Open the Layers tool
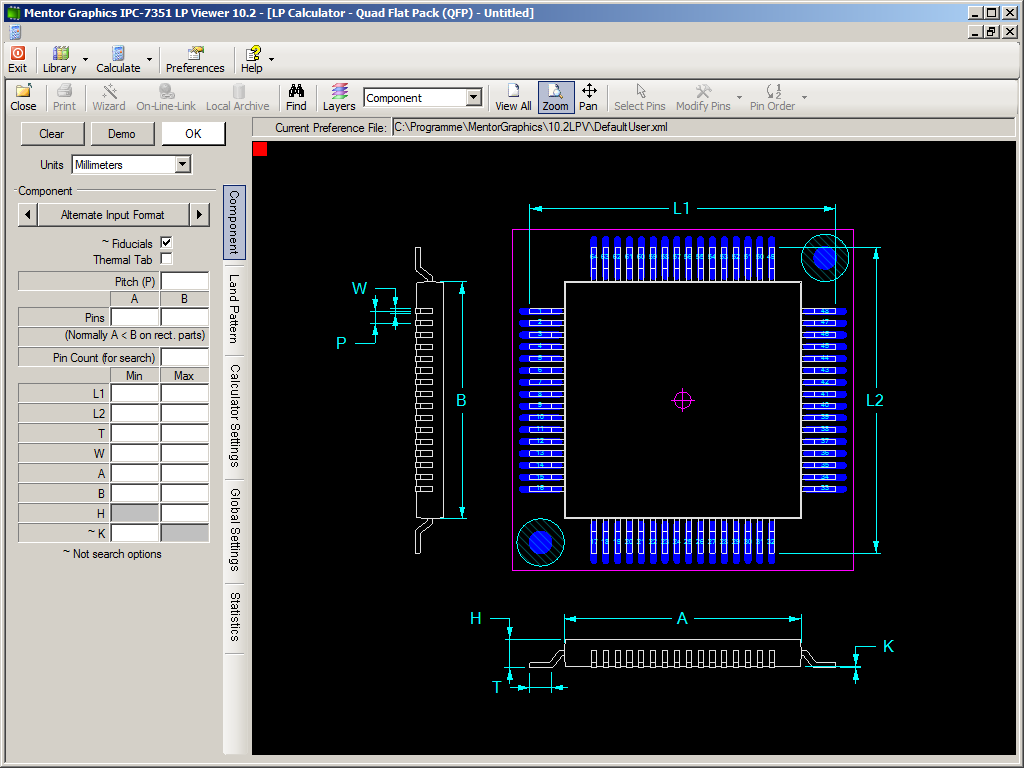1024x768 pixels. click(x=339, y=97)
